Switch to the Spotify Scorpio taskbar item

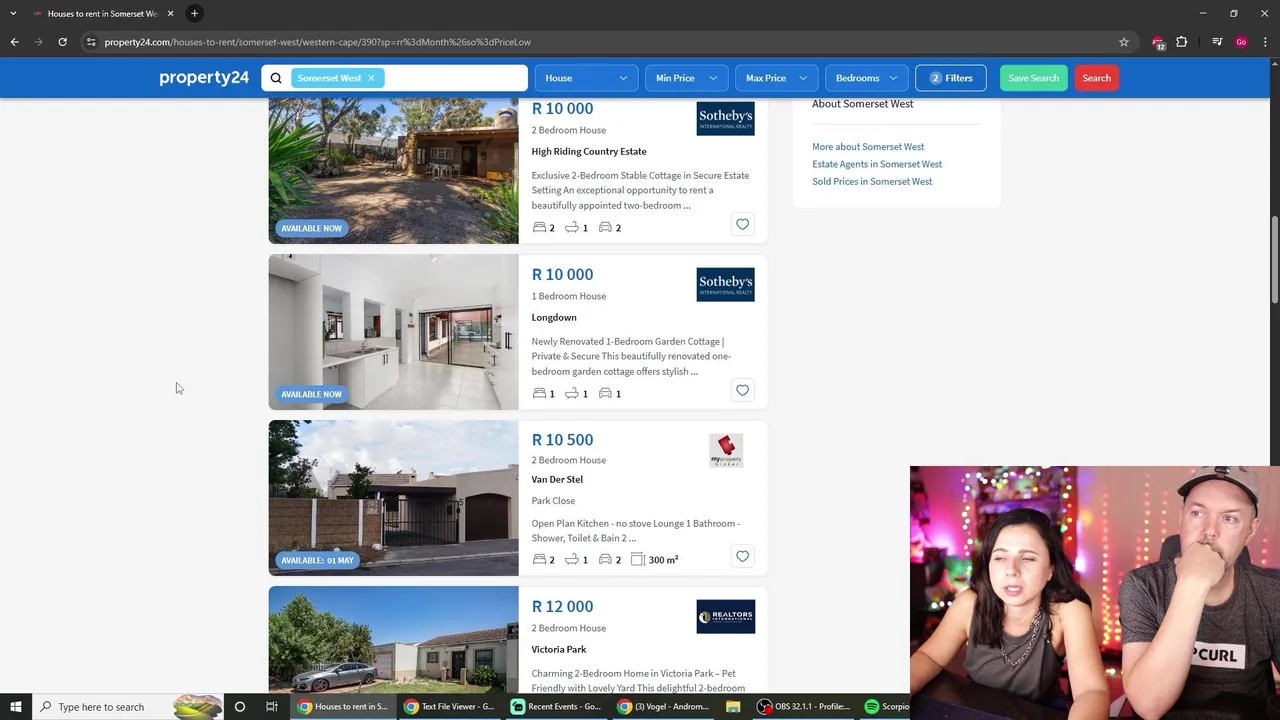[886, 707]
